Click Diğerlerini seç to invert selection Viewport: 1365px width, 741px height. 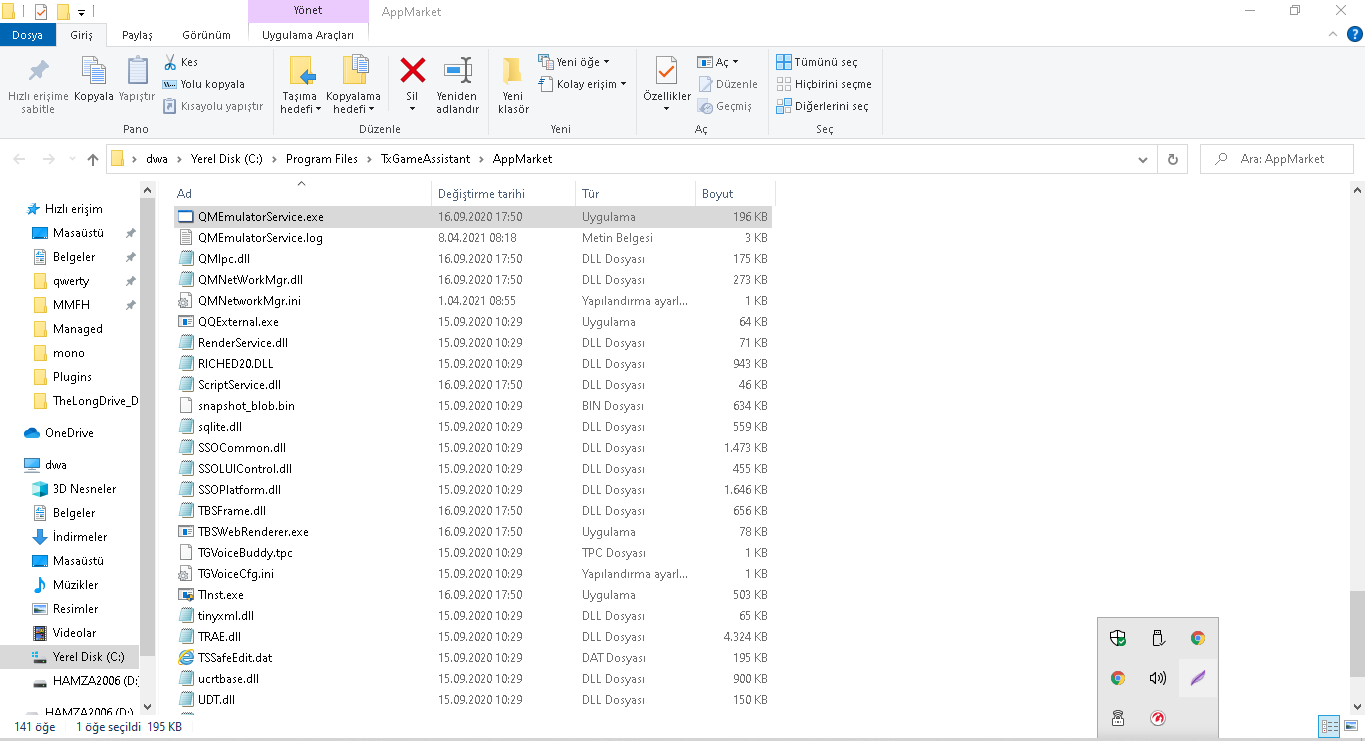click(823, 106)
